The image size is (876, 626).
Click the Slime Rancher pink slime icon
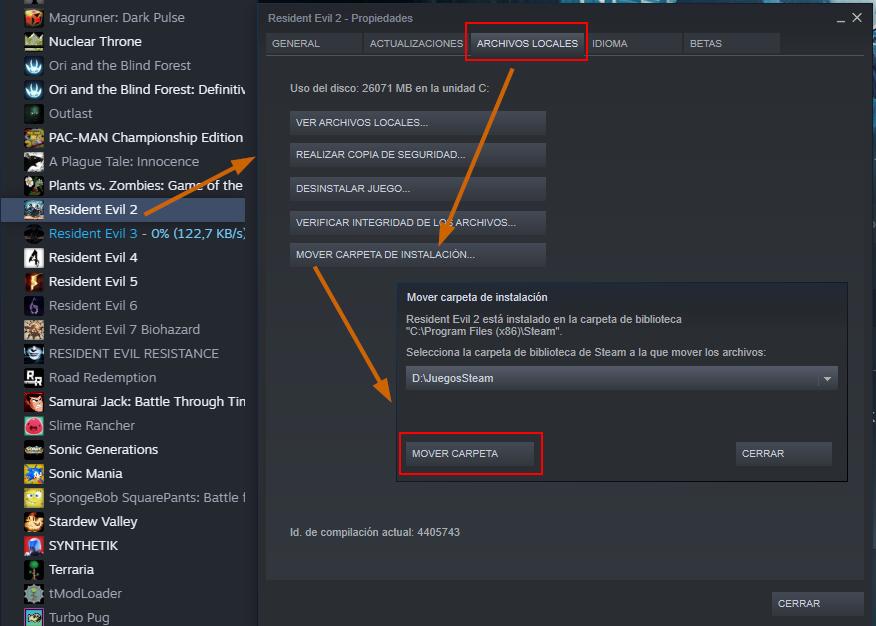34,426
